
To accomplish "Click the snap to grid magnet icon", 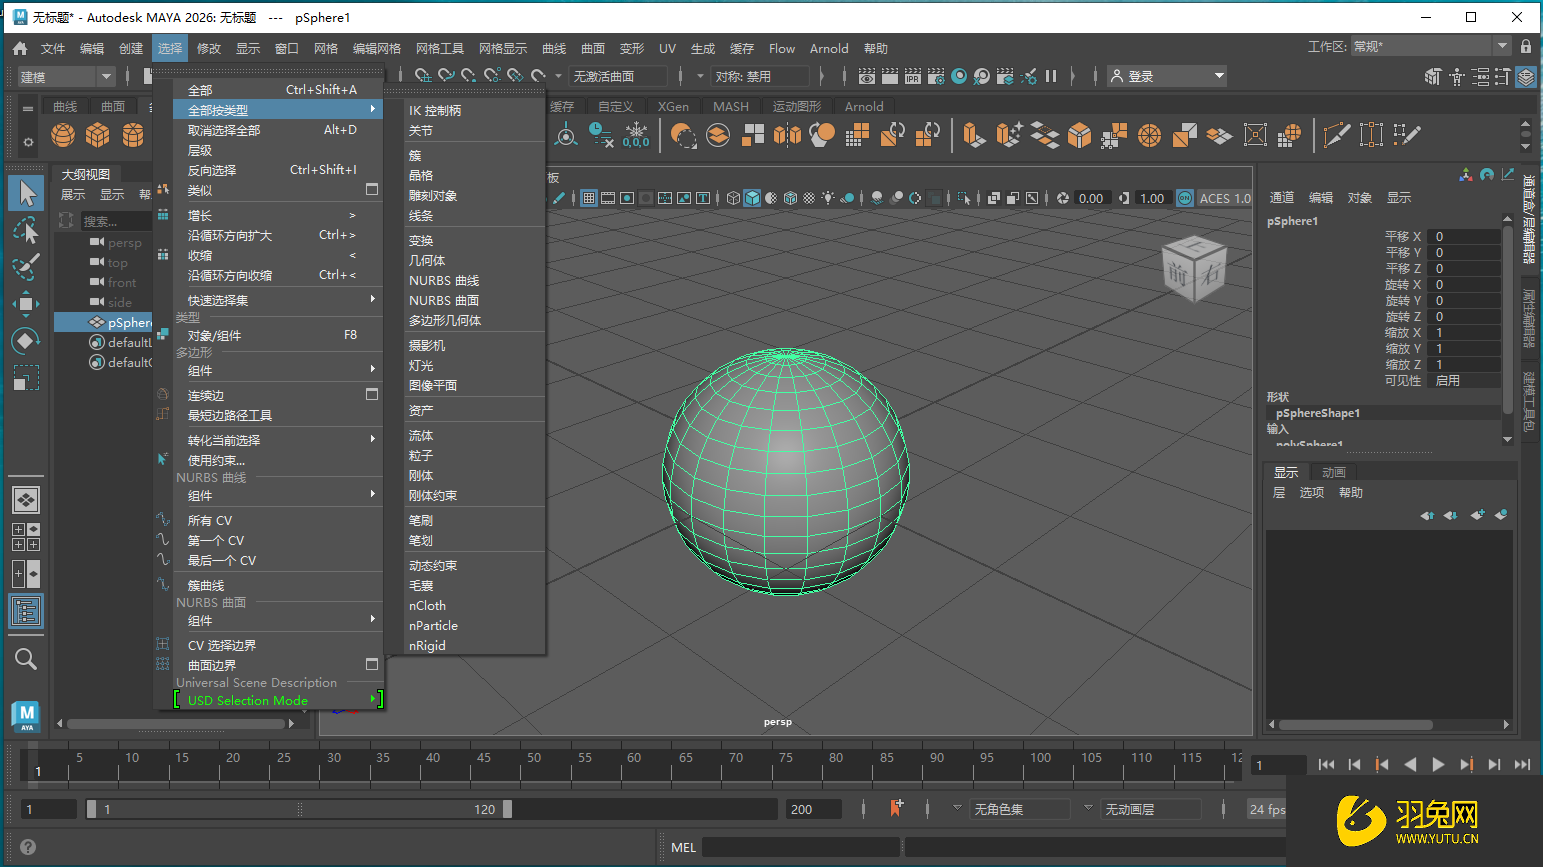I will (423, 75).
